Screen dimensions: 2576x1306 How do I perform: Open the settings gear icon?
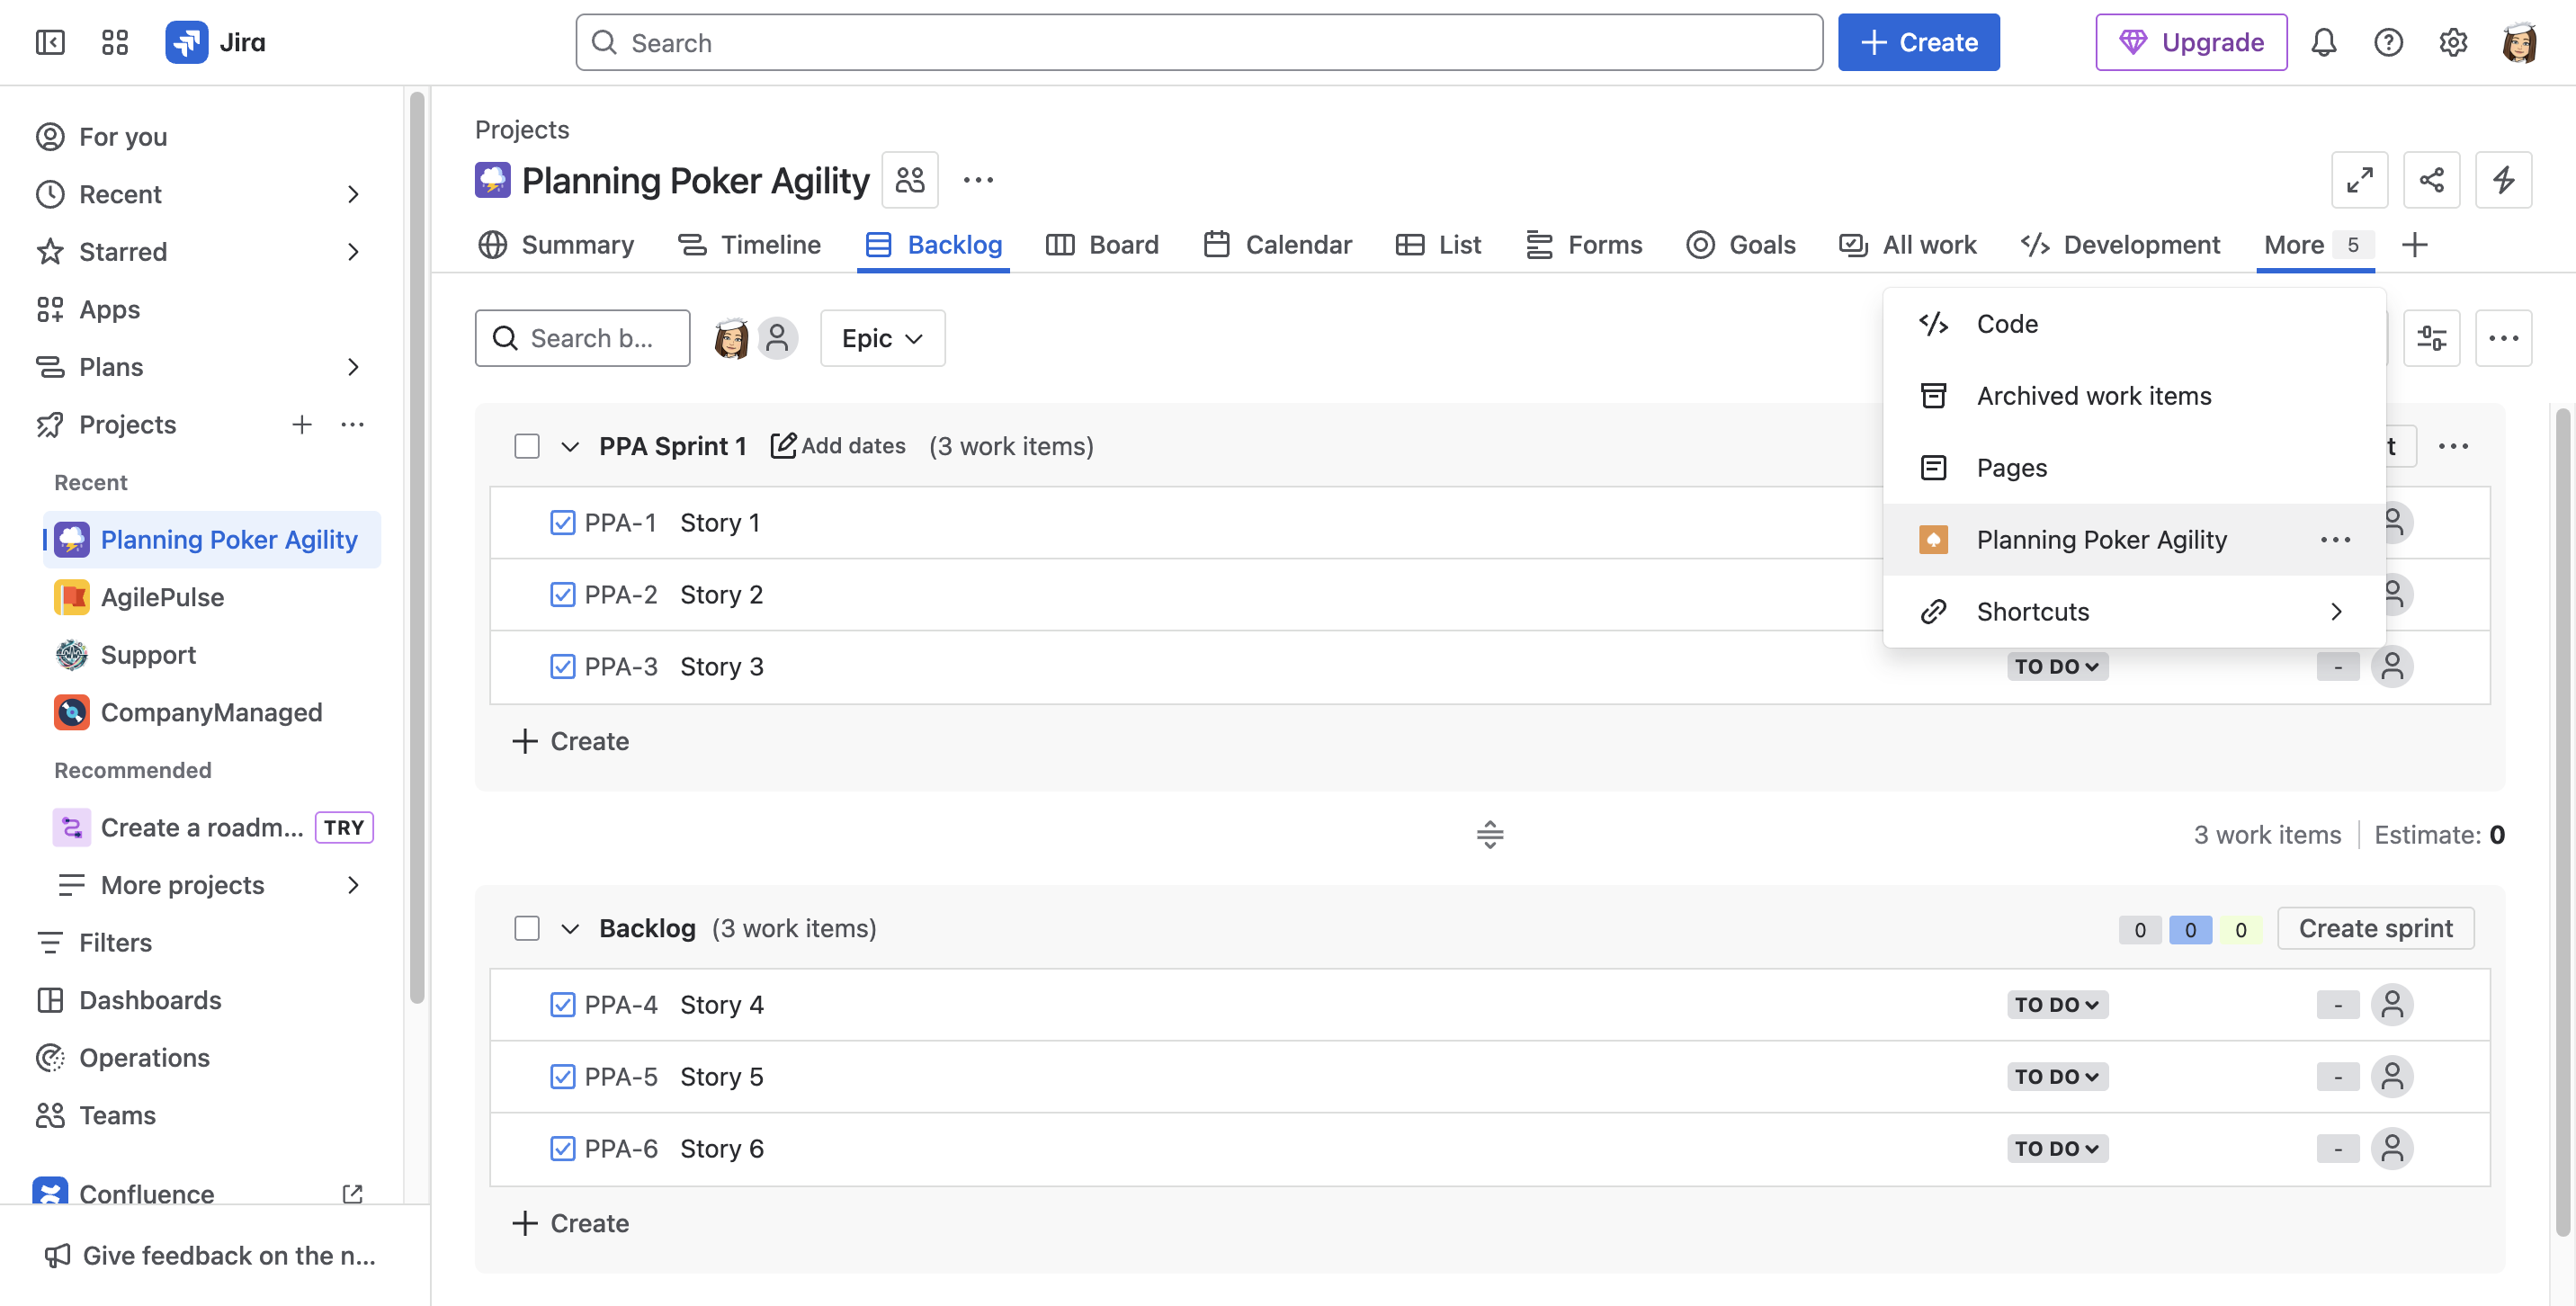(x=2453, y=42)
